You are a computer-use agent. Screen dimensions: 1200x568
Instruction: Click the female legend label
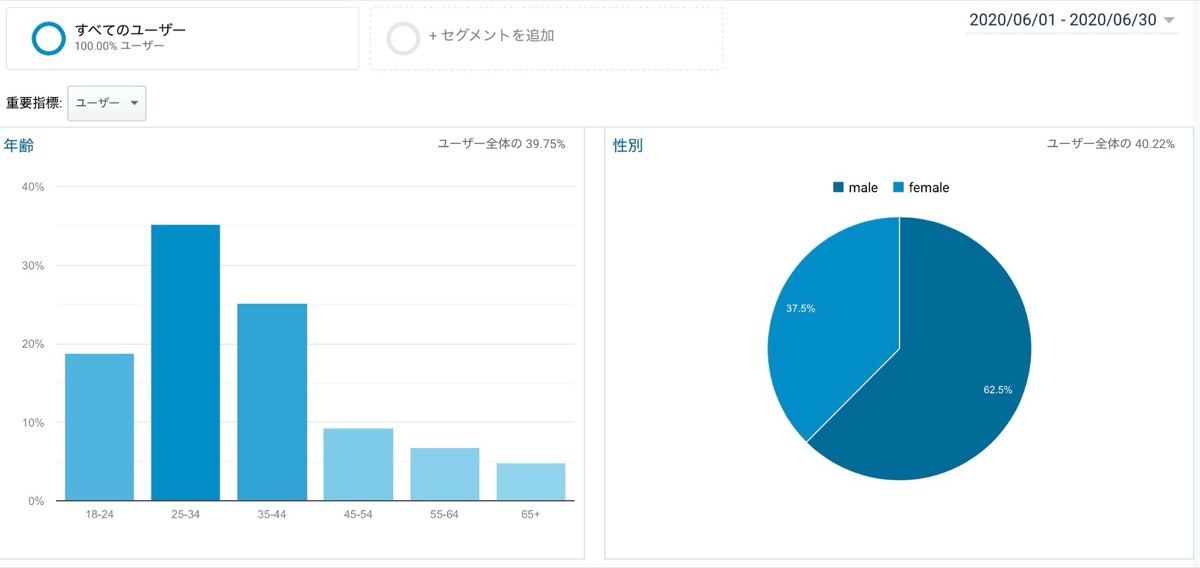click(929, 187)
